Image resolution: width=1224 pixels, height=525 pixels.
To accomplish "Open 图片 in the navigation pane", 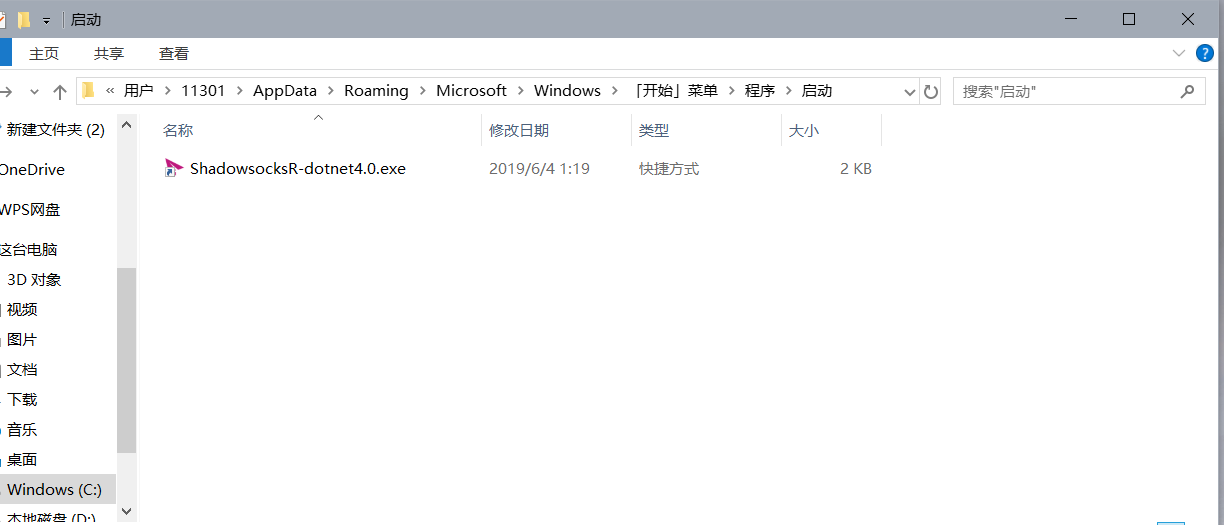I will point(22,339).
